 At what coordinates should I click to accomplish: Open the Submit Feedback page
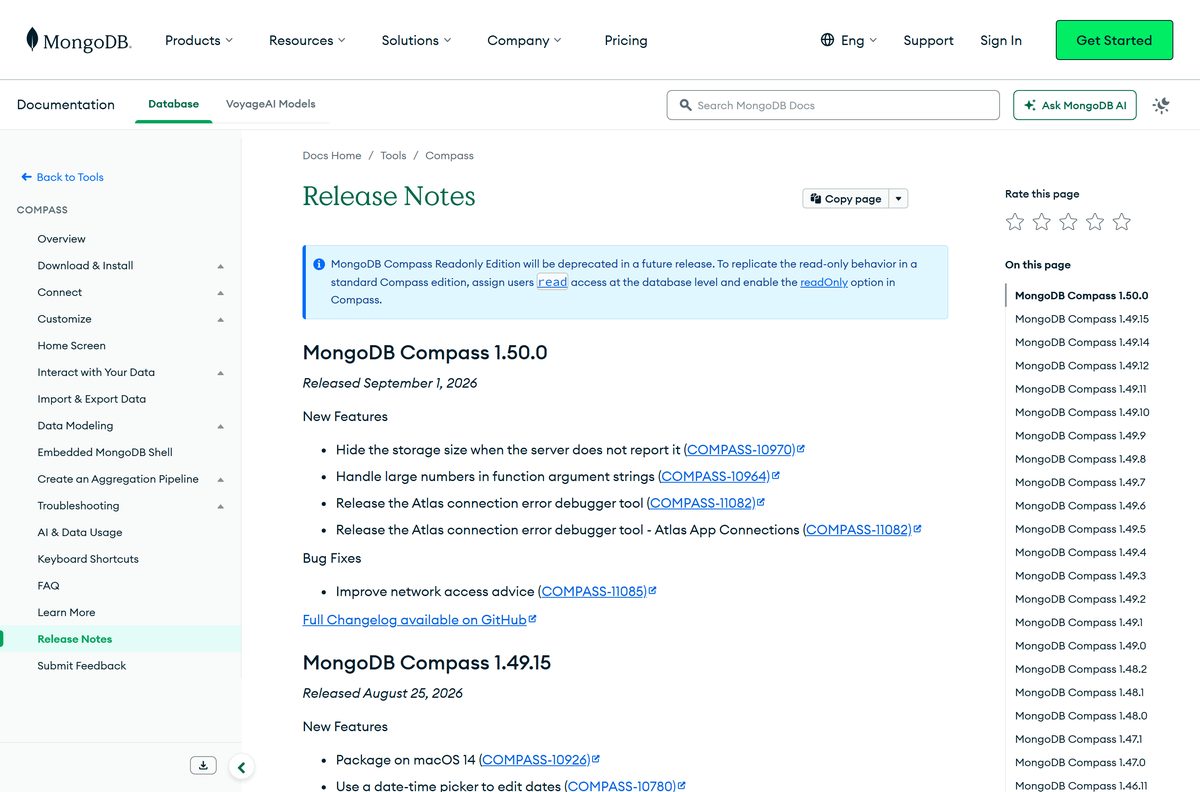[82, 666]
